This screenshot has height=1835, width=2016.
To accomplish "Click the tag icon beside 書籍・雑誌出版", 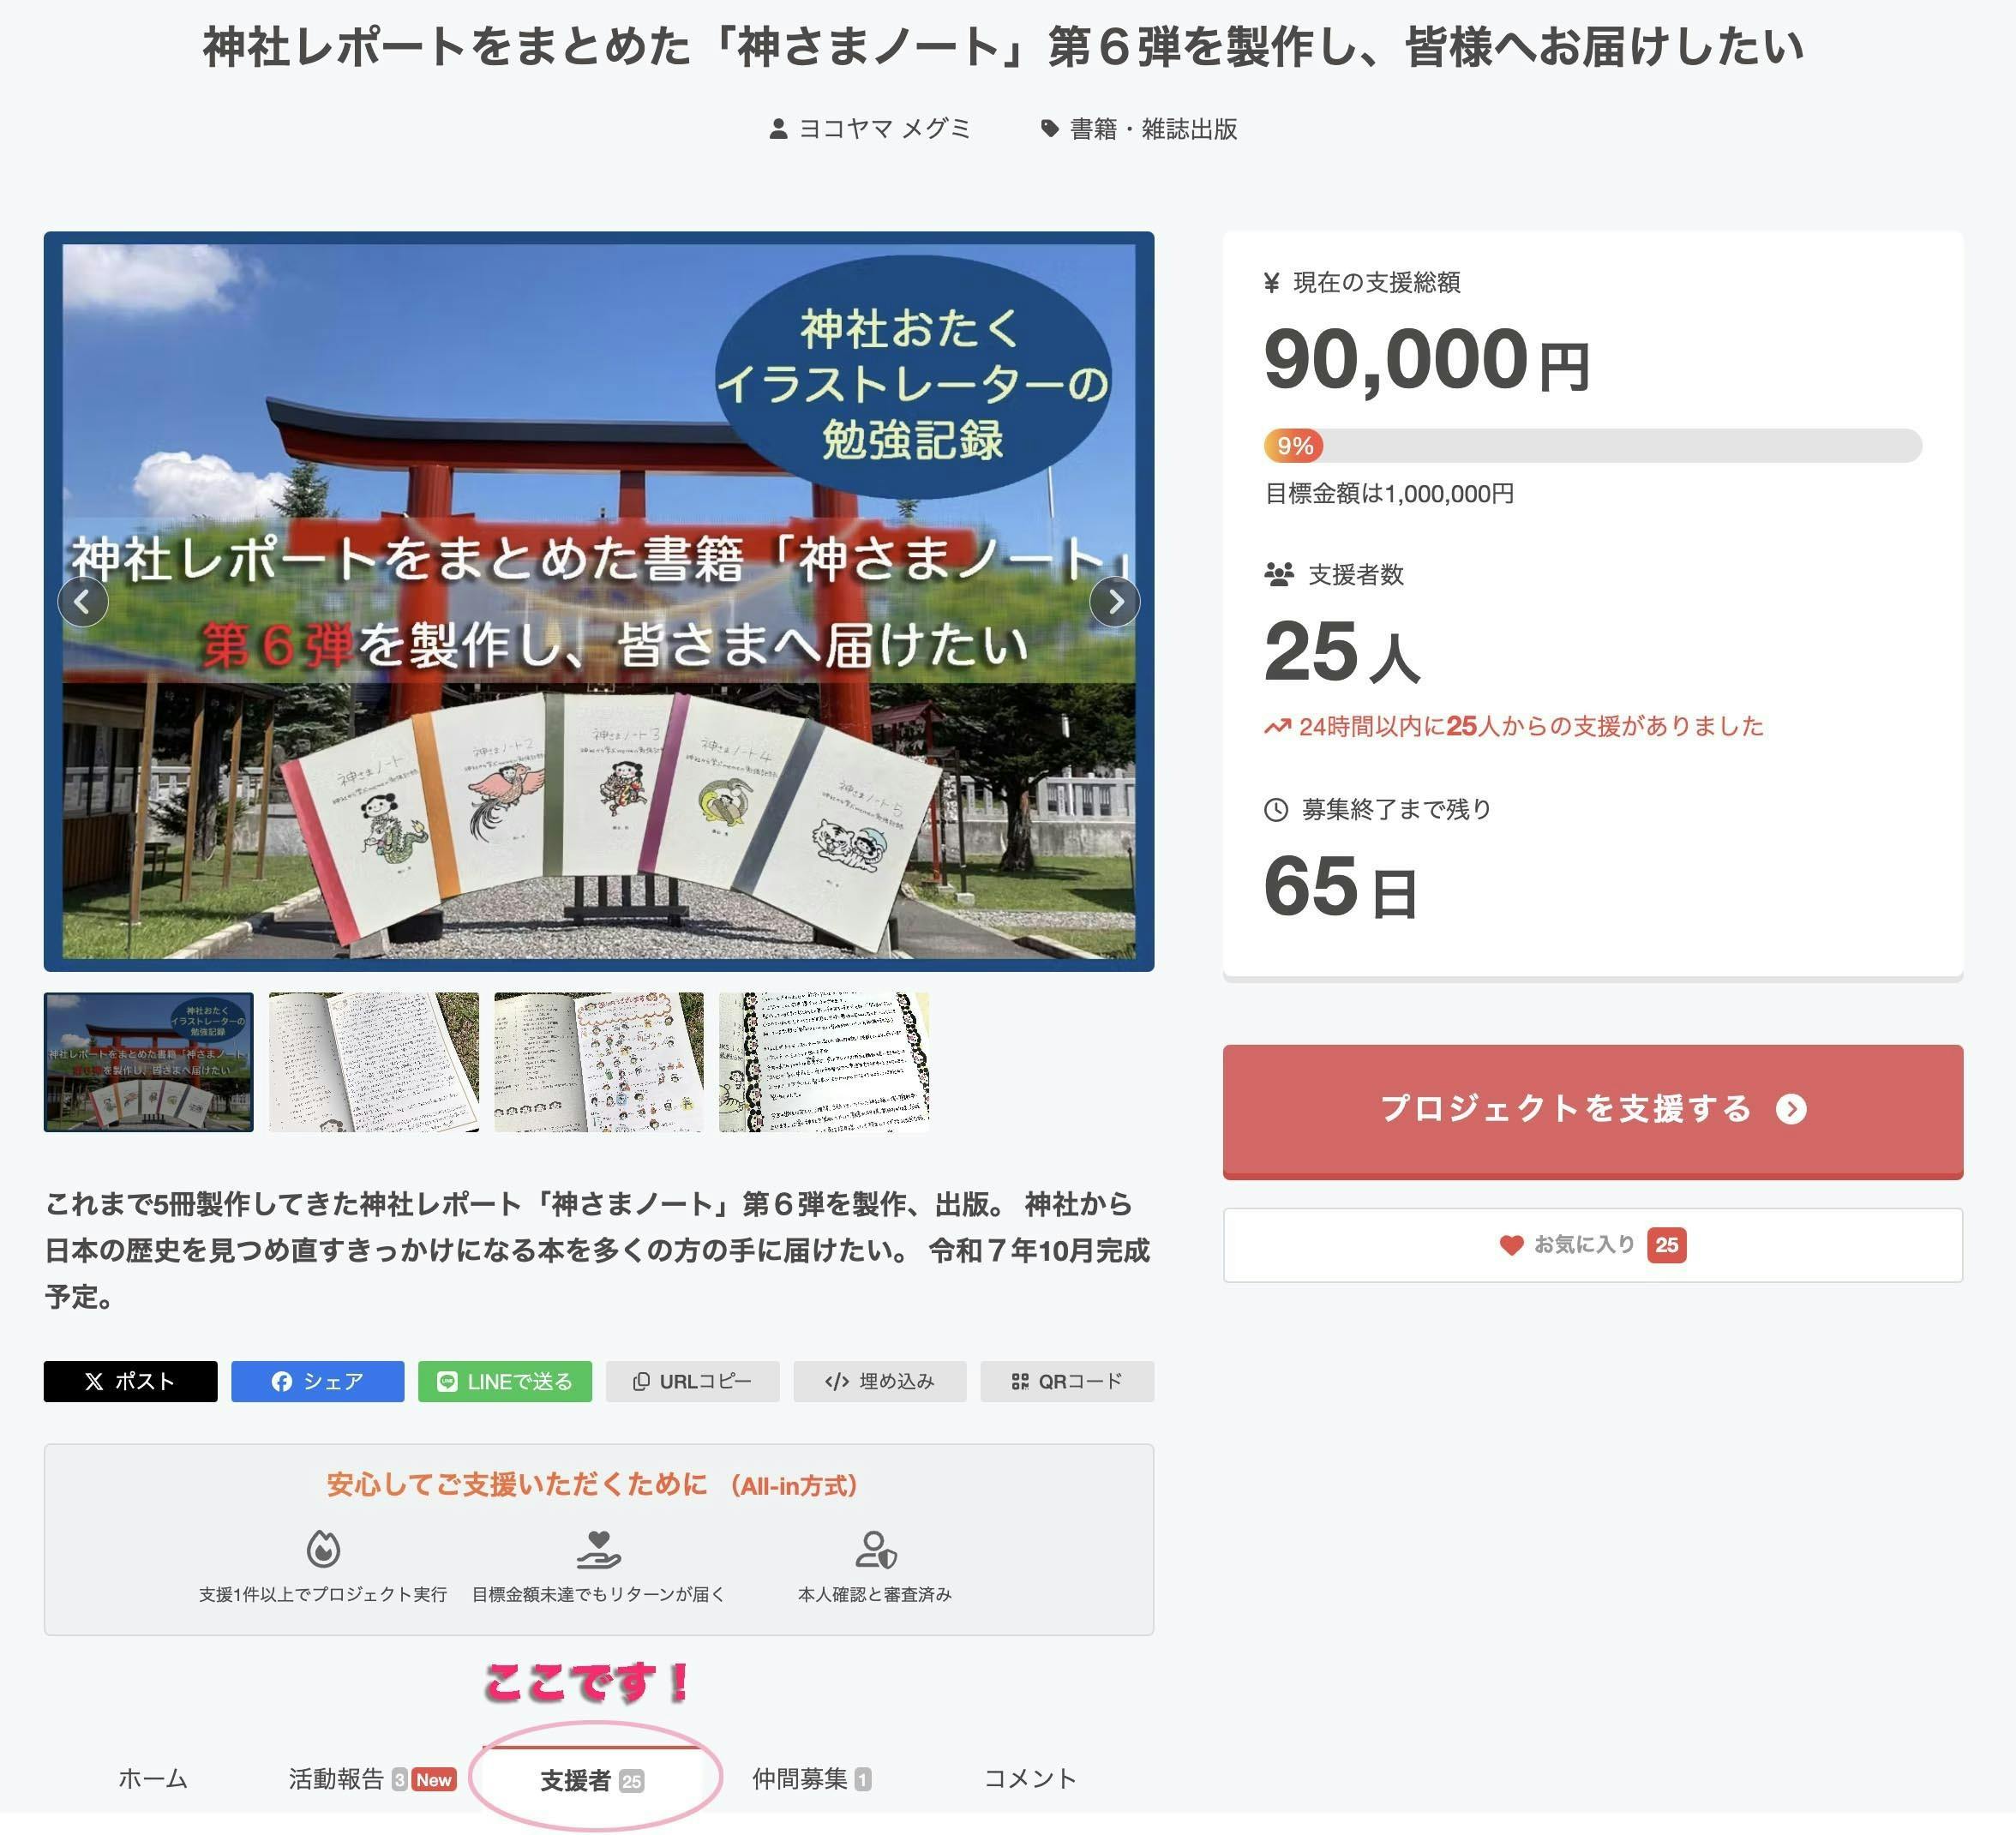I will pos(1049,129).
